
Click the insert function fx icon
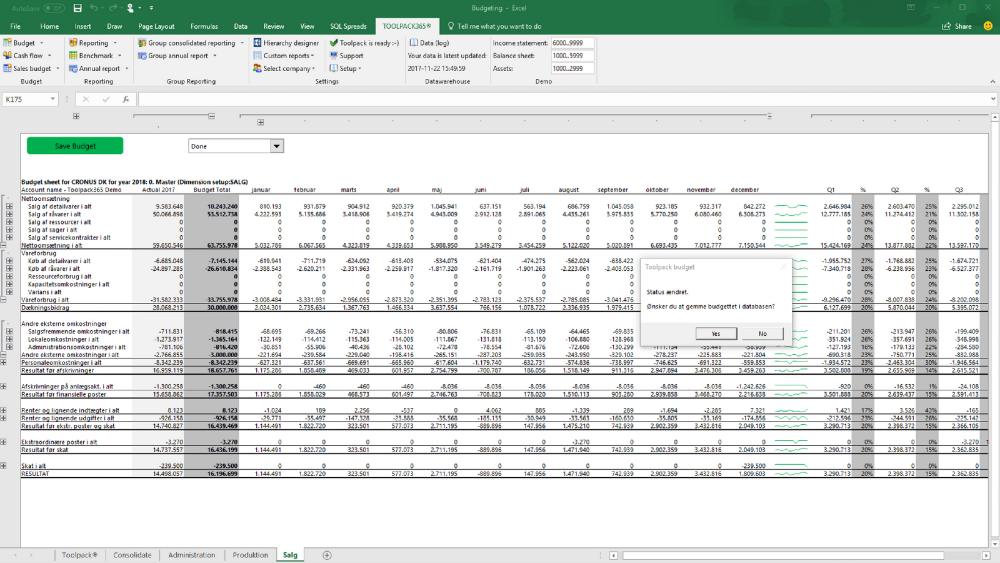click(126, 100)
